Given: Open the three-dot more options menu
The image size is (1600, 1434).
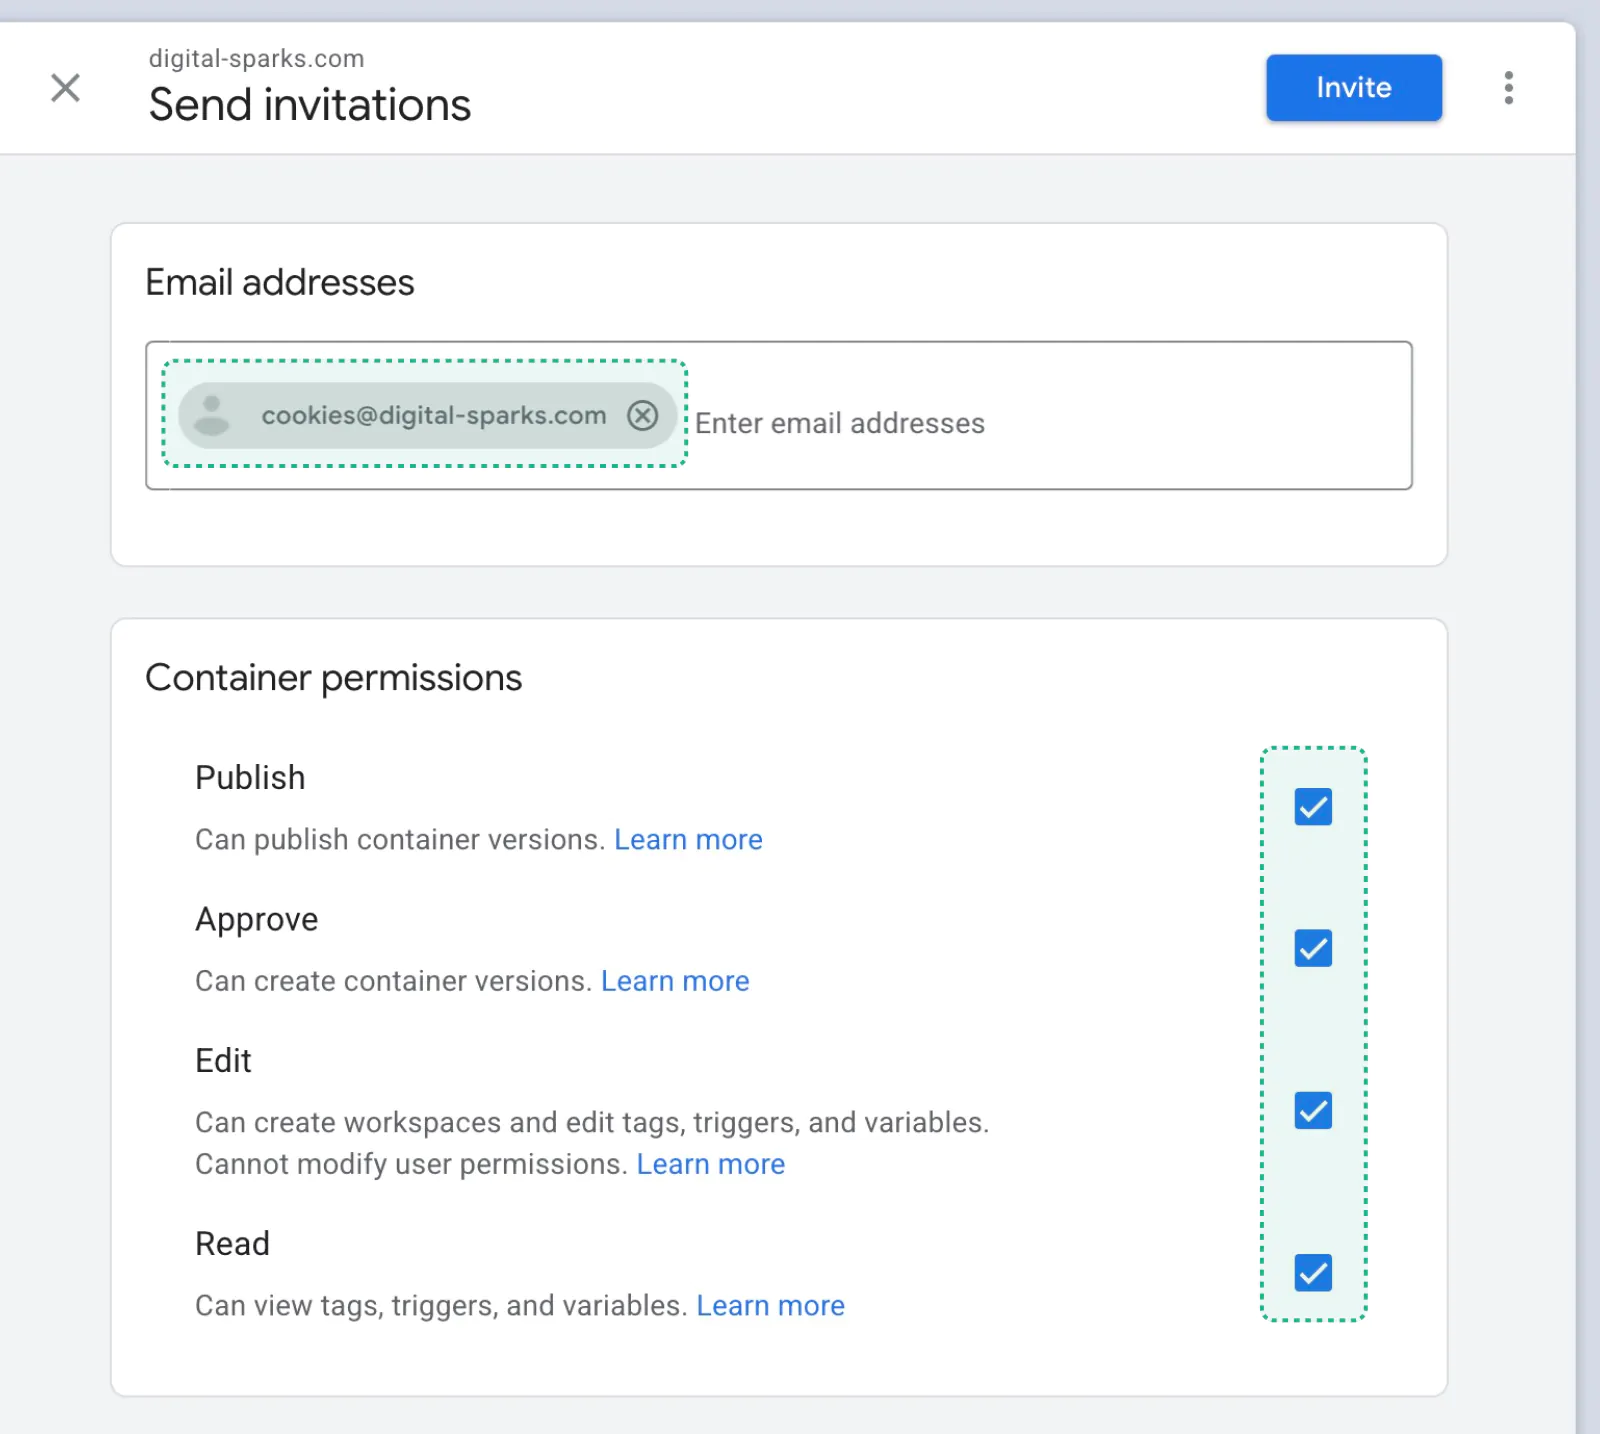Looking at the screenshot, I should tap(1508, 88).
